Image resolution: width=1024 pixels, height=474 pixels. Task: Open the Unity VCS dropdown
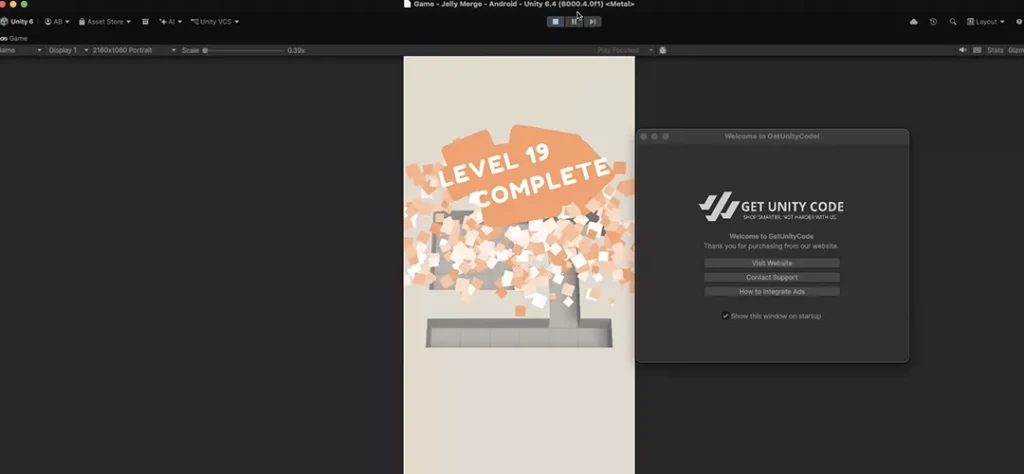(215, 22)
